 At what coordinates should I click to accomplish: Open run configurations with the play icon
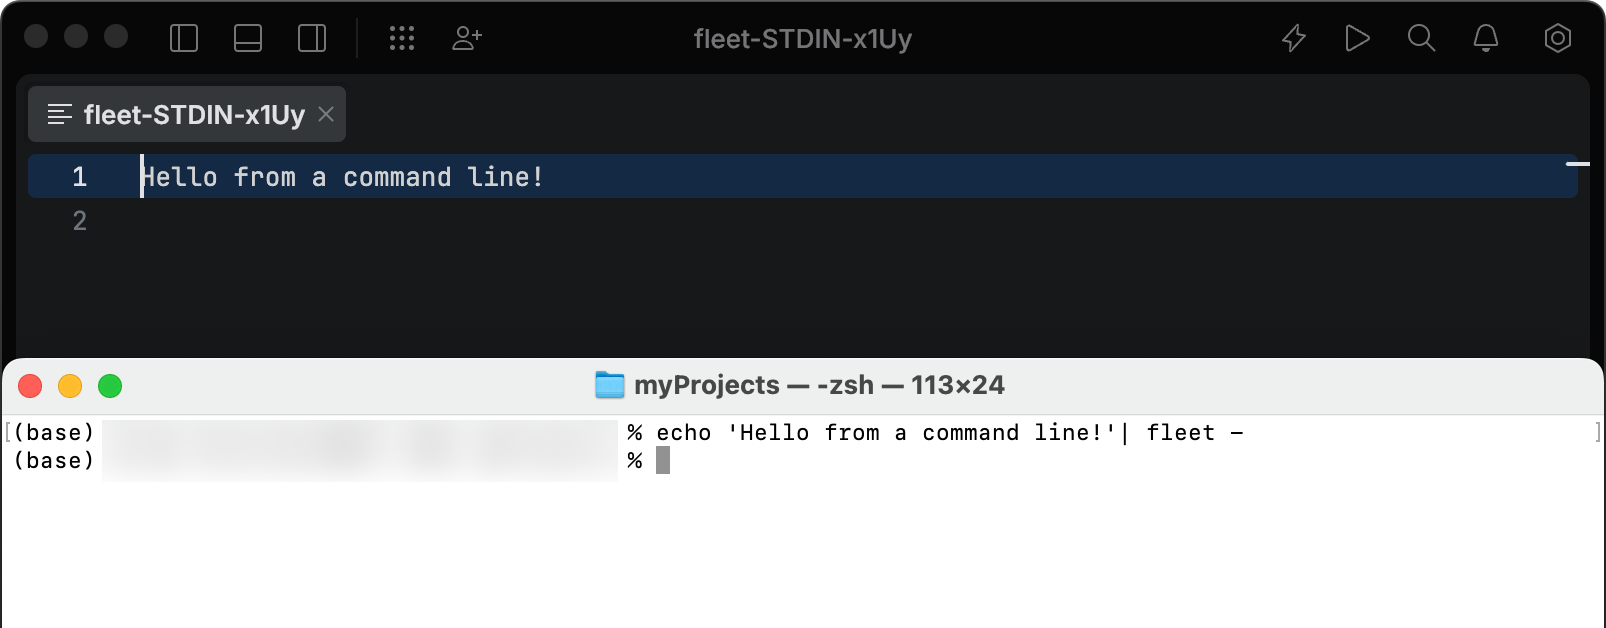[1357, 39]
